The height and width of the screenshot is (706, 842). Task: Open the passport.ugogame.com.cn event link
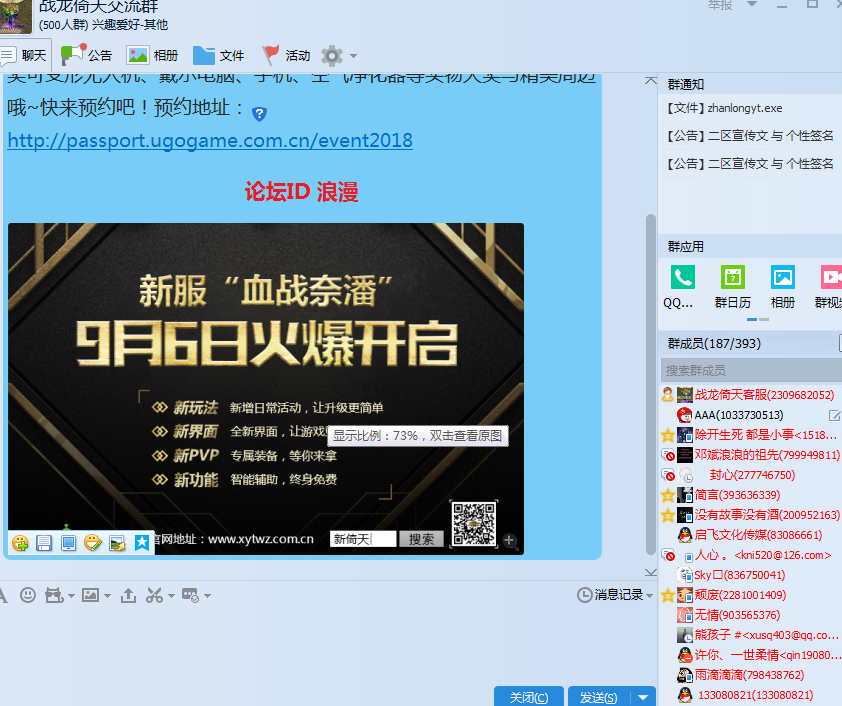[210, 141]
